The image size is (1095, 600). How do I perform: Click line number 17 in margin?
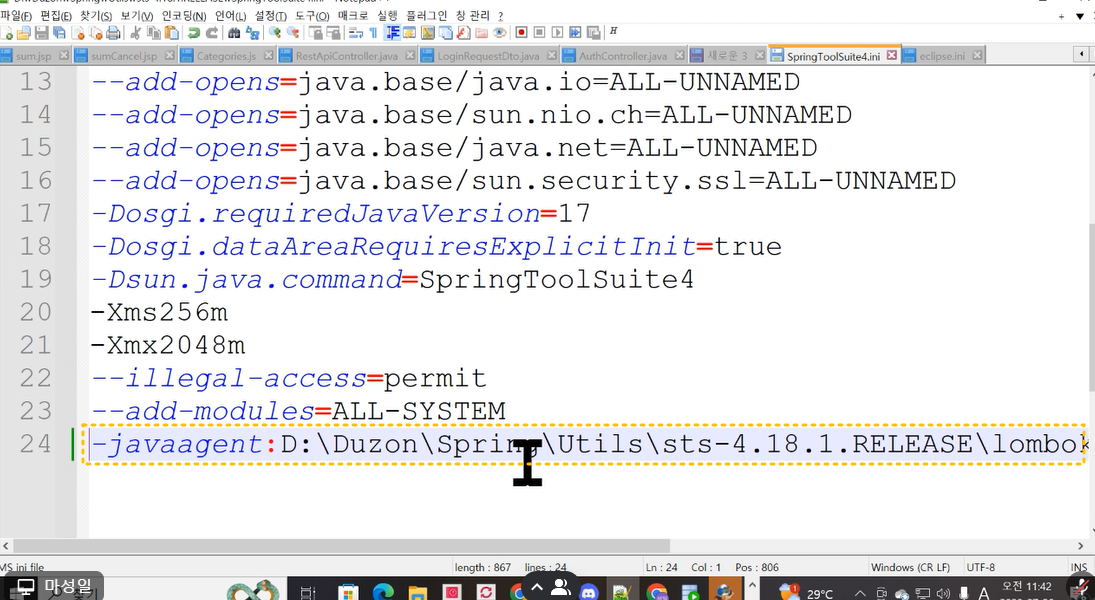36,213
